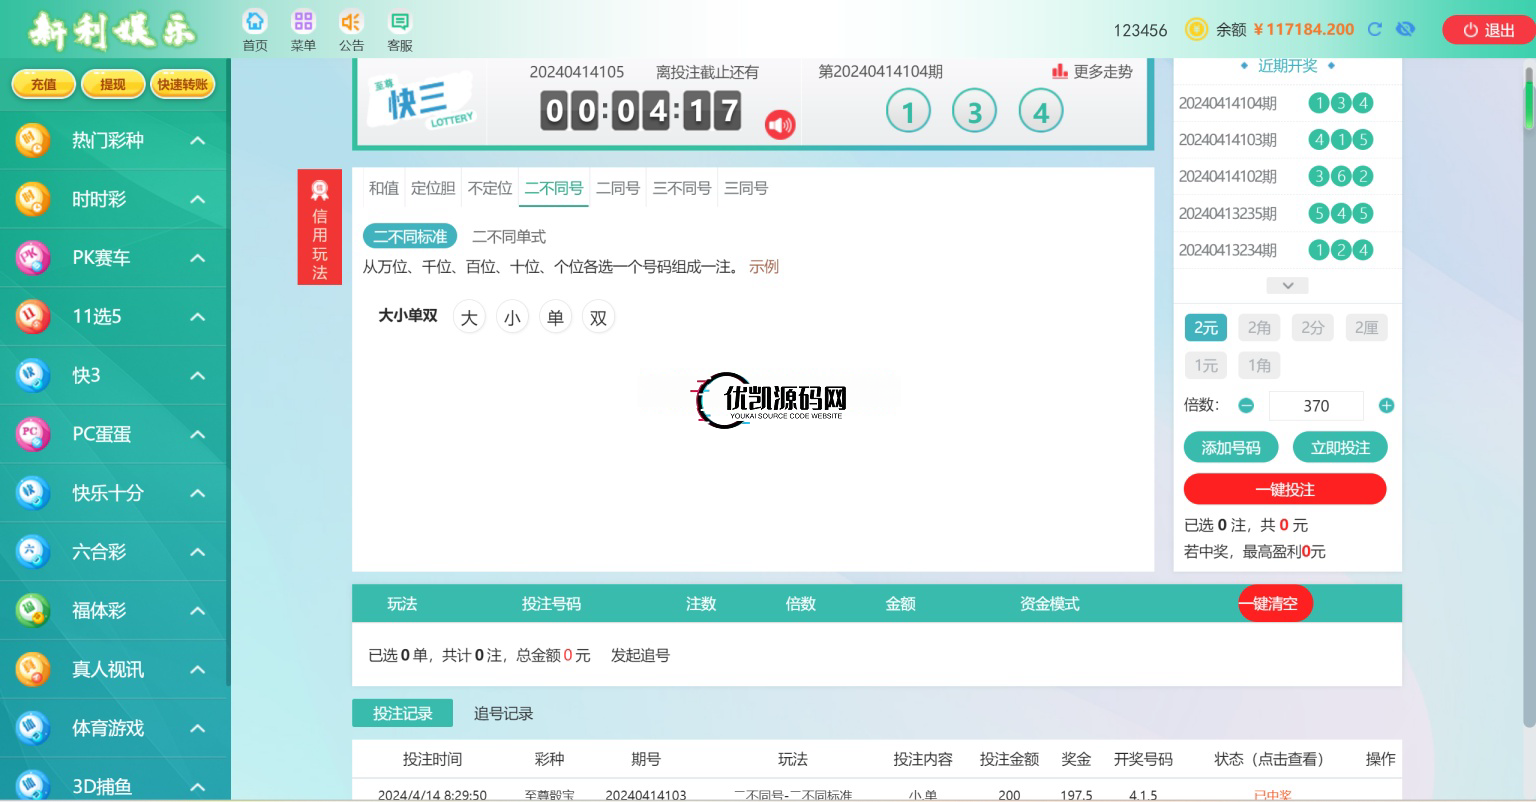This screenshot has width=1536, height=802.
Task: Open the 追号记录 tab
Action: [x=503, y=714]
